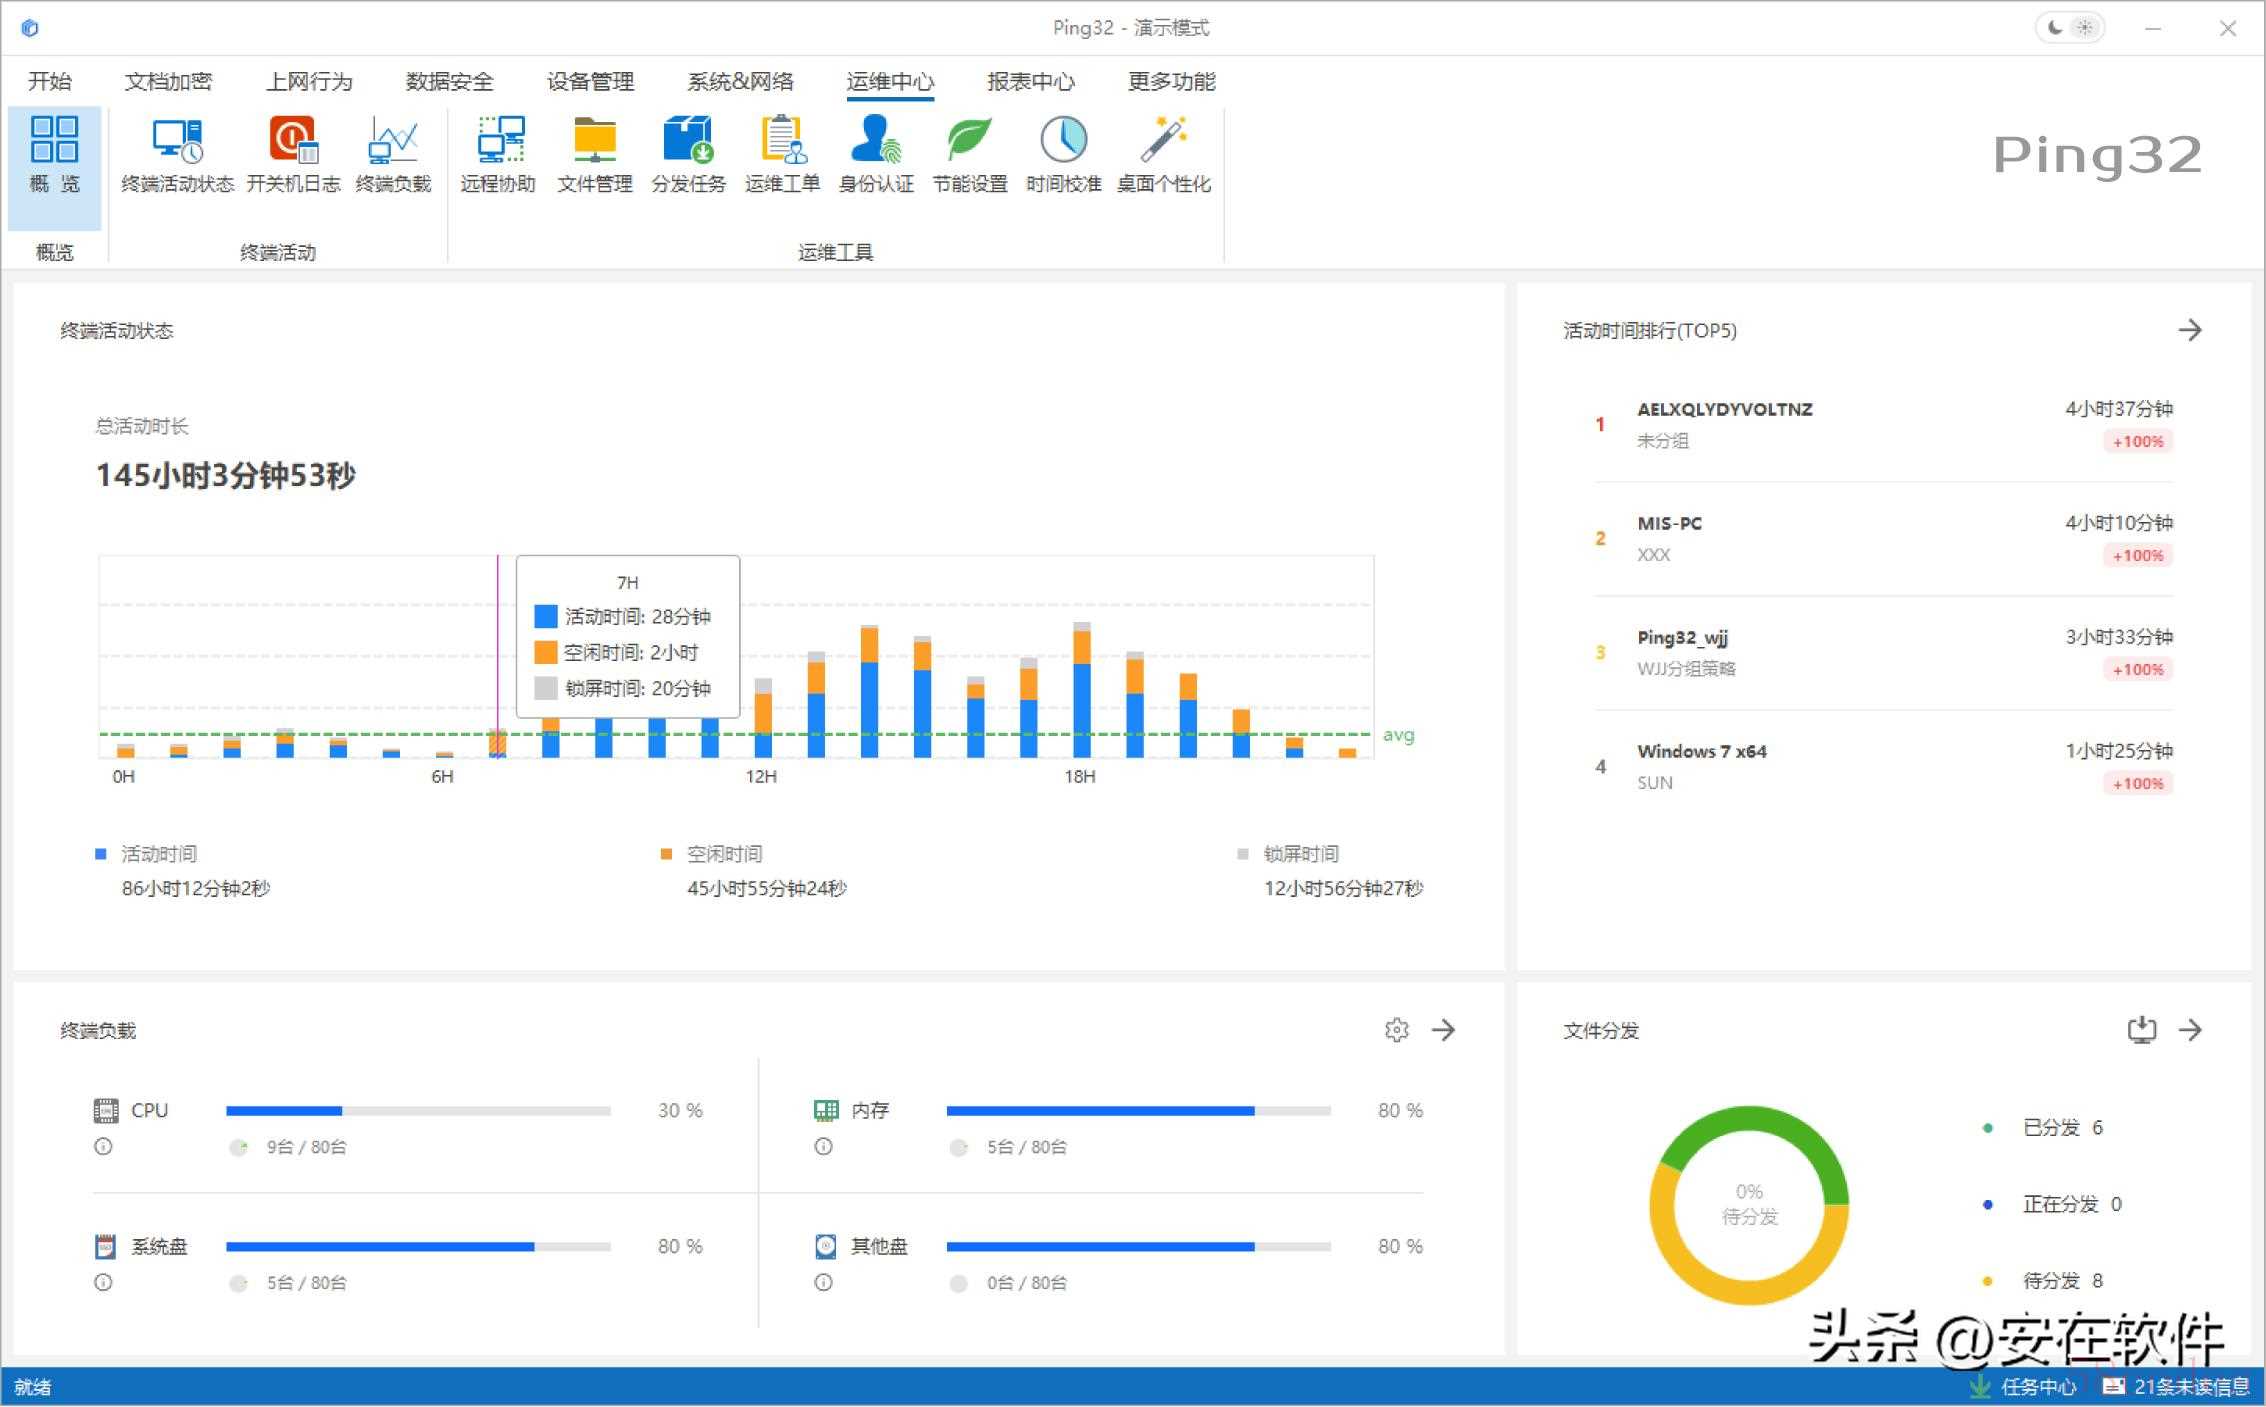This screenshot has height=1407, width=2266.
Task: Switch to the 设备管理 tab
Action: click(x=590, y=81)
